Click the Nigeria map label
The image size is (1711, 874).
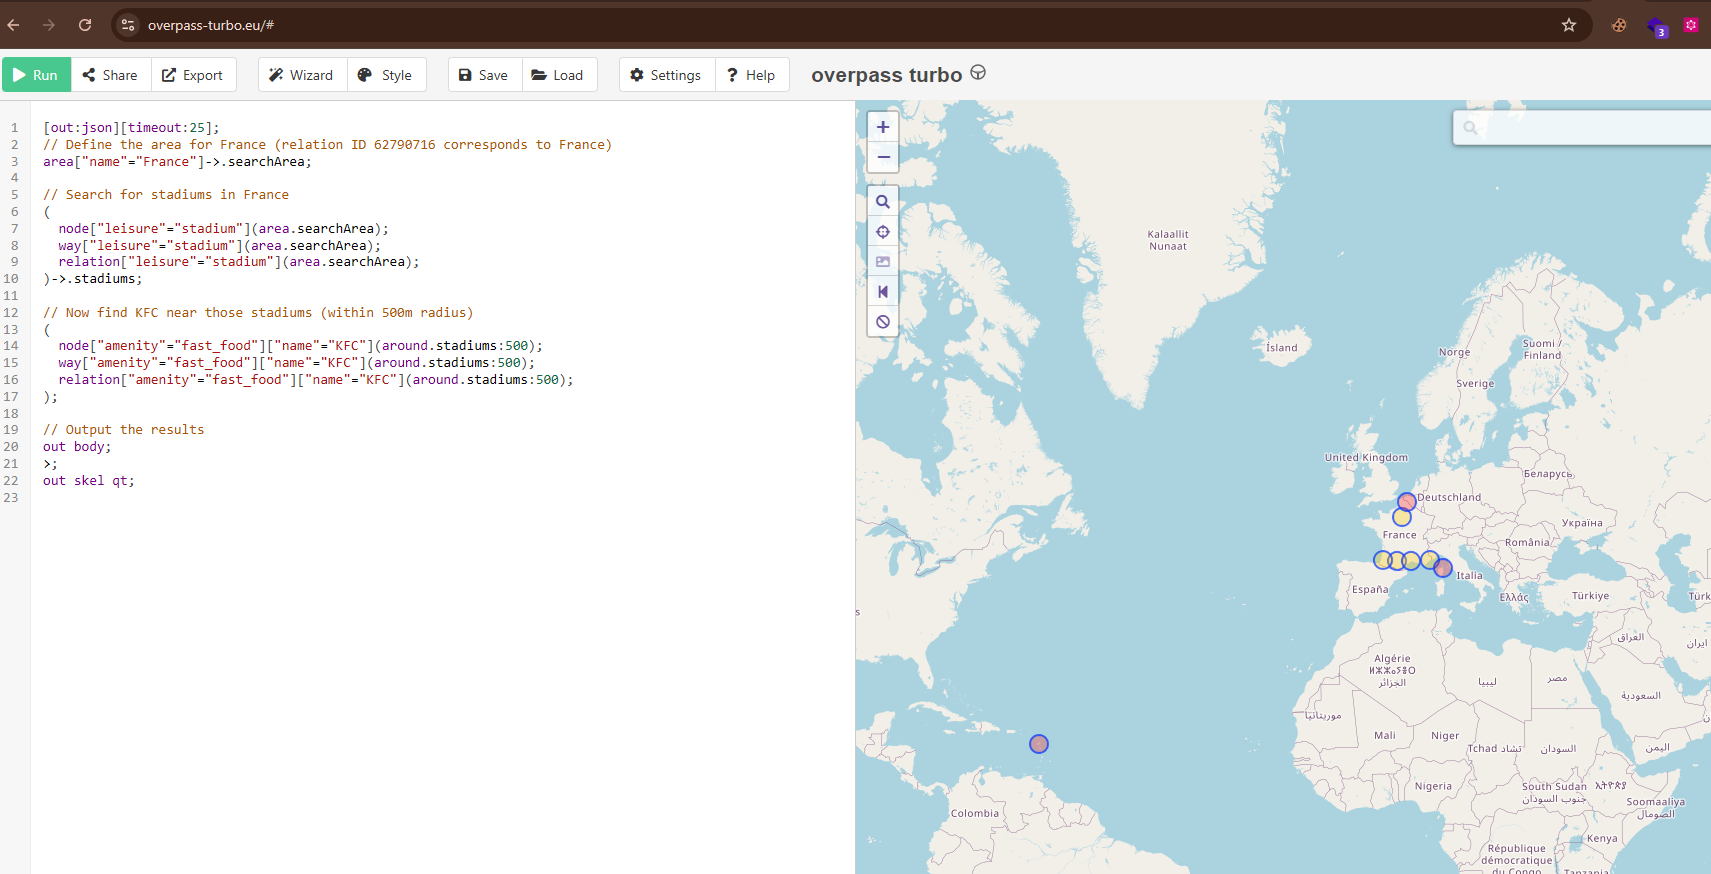tap(1433, 787)
